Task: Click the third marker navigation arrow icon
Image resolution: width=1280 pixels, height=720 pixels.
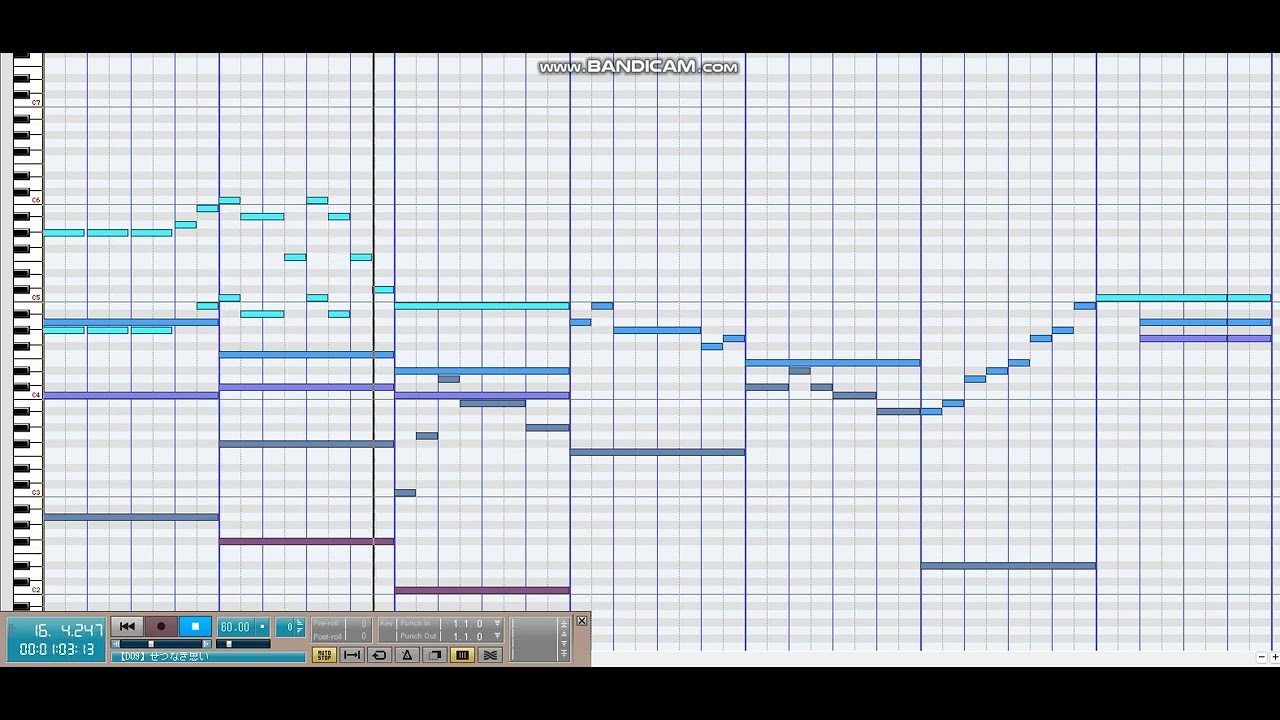Action: (564, 643)
